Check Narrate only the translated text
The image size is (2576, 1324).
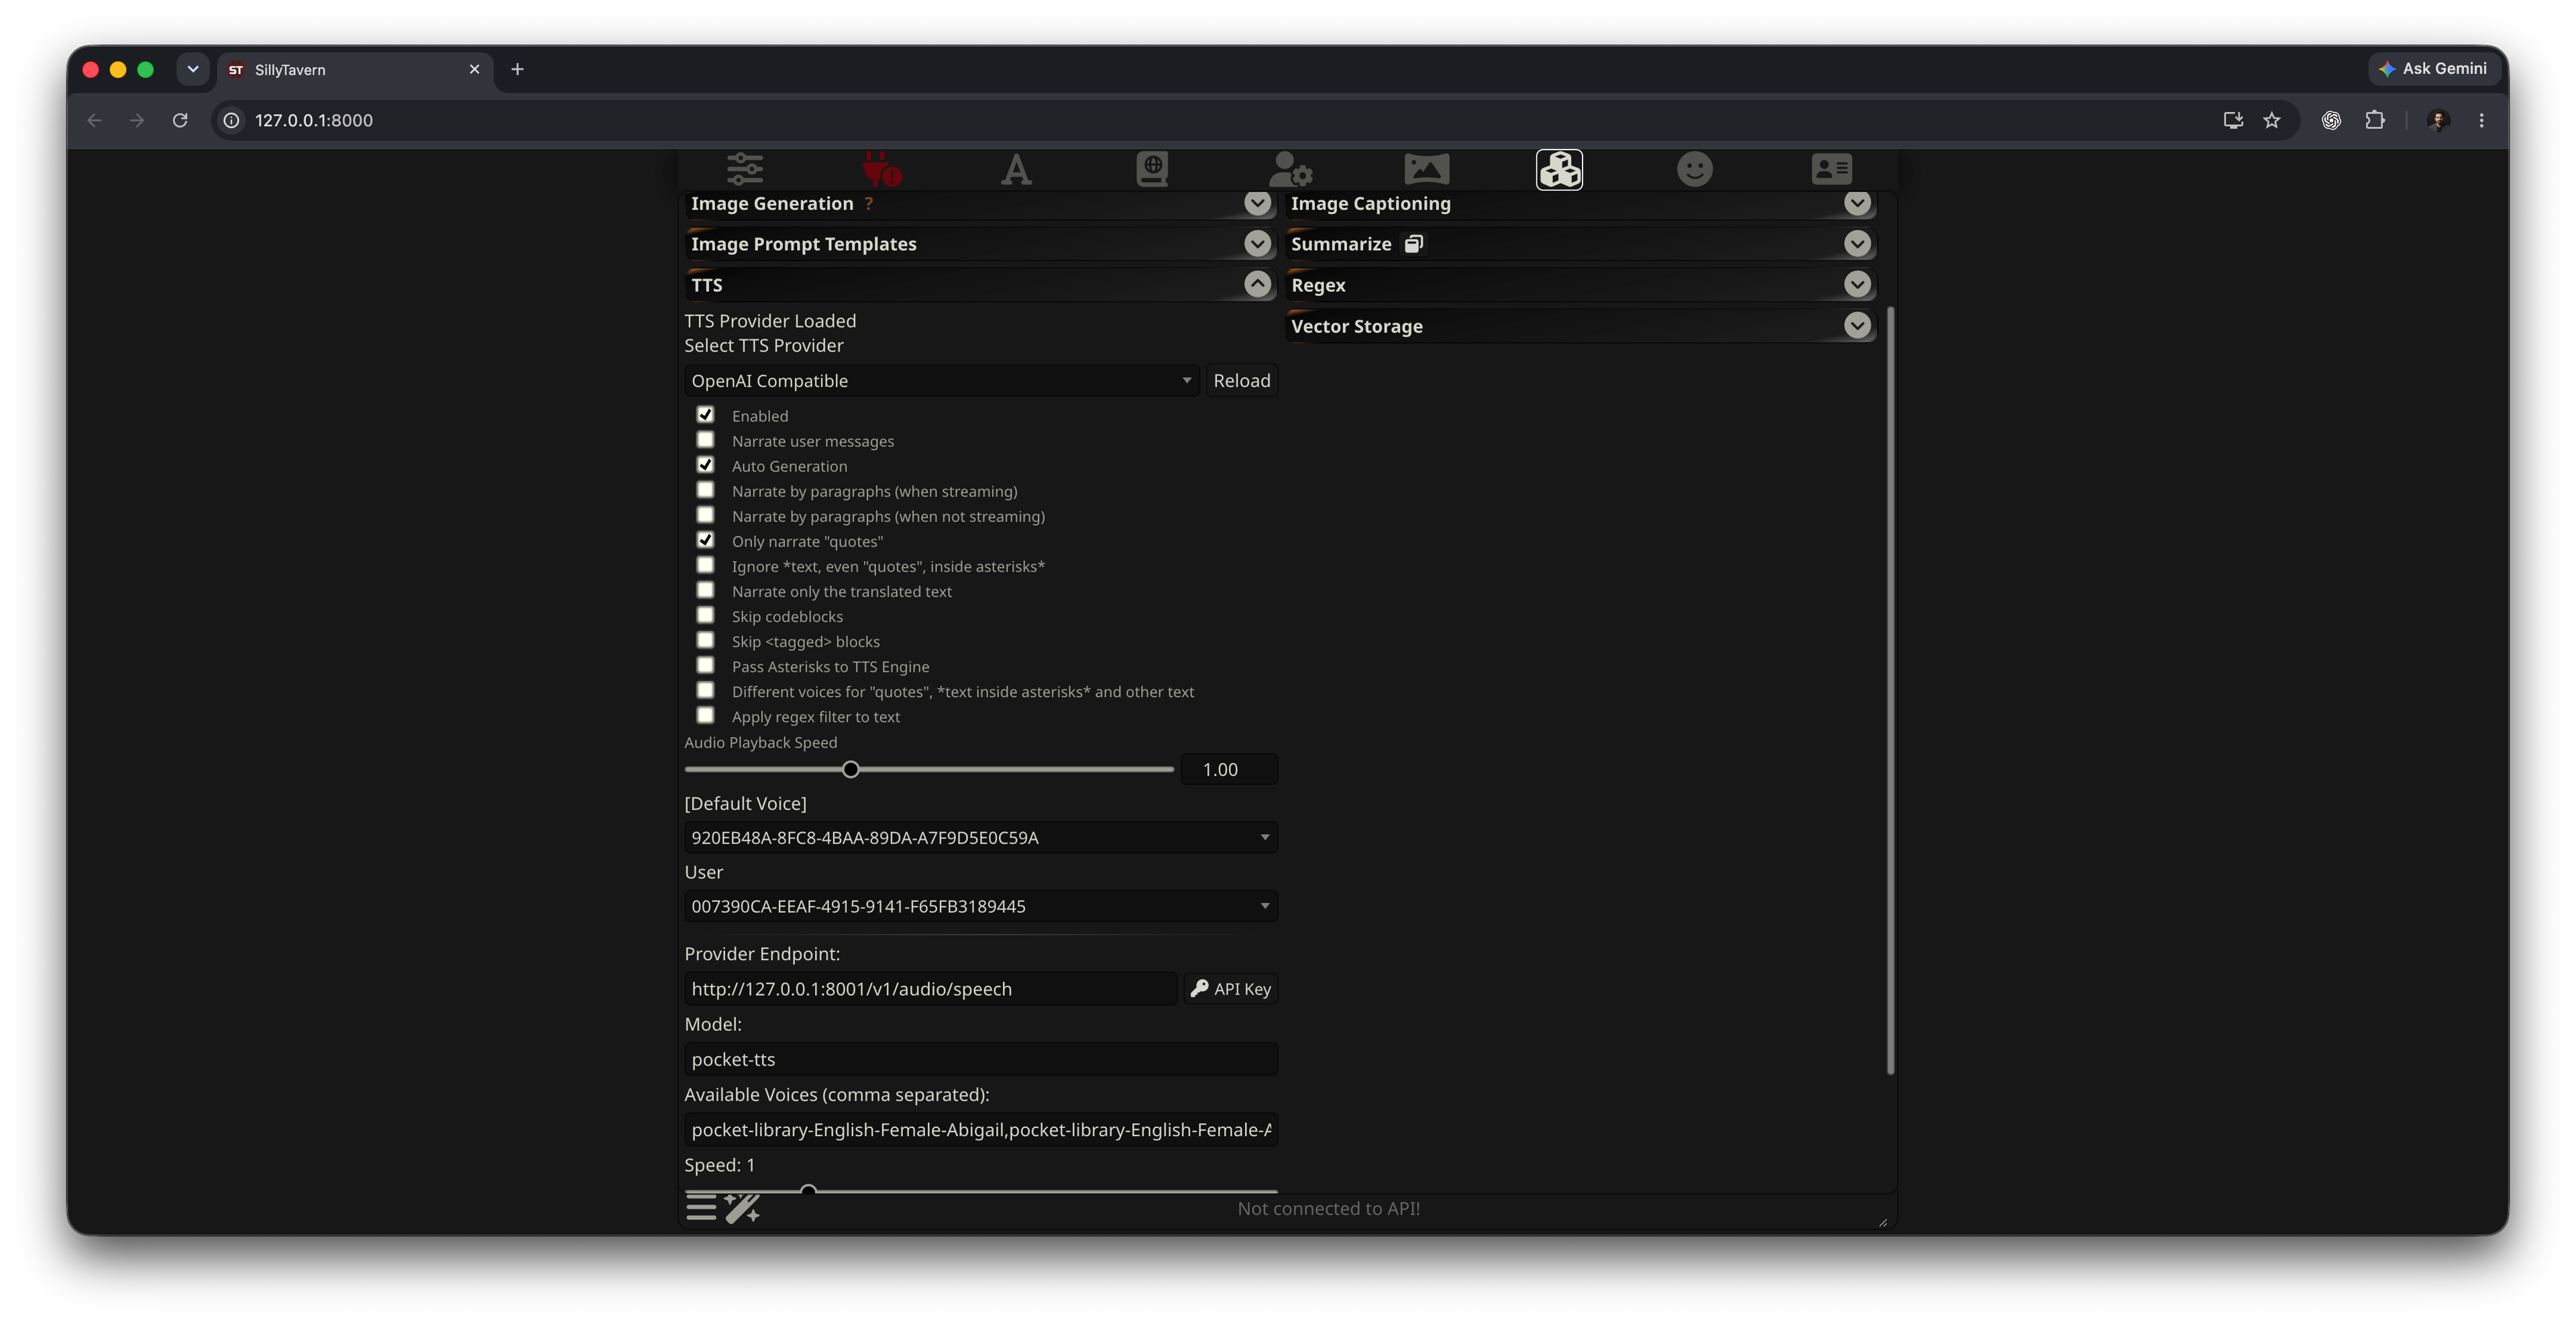[705, 589]
